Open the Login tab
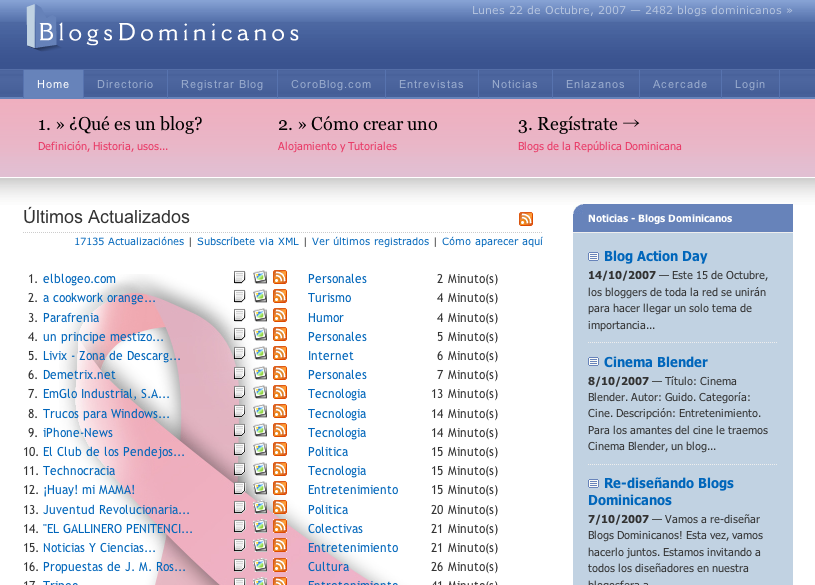This screenshot has height=585, width=815. click(x=750, y=84)
